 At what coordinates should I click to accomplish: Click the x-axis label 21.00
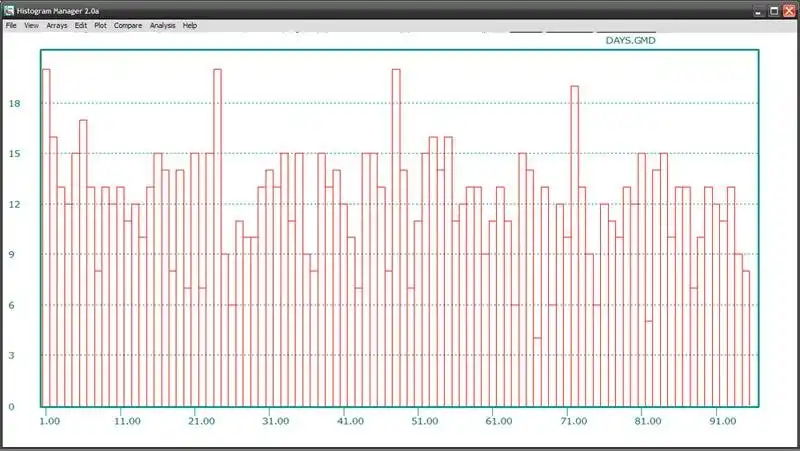202,421
